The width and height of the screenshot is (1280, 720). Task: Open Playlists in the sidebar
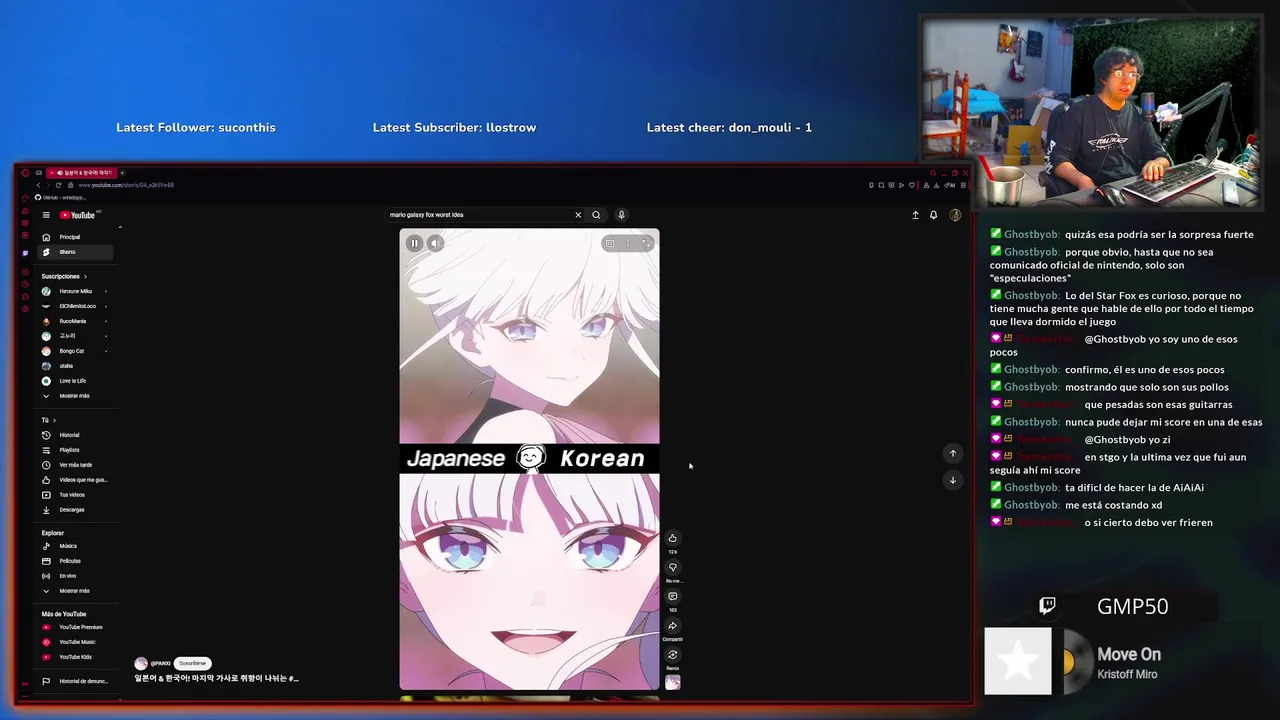tap(77, 450)
